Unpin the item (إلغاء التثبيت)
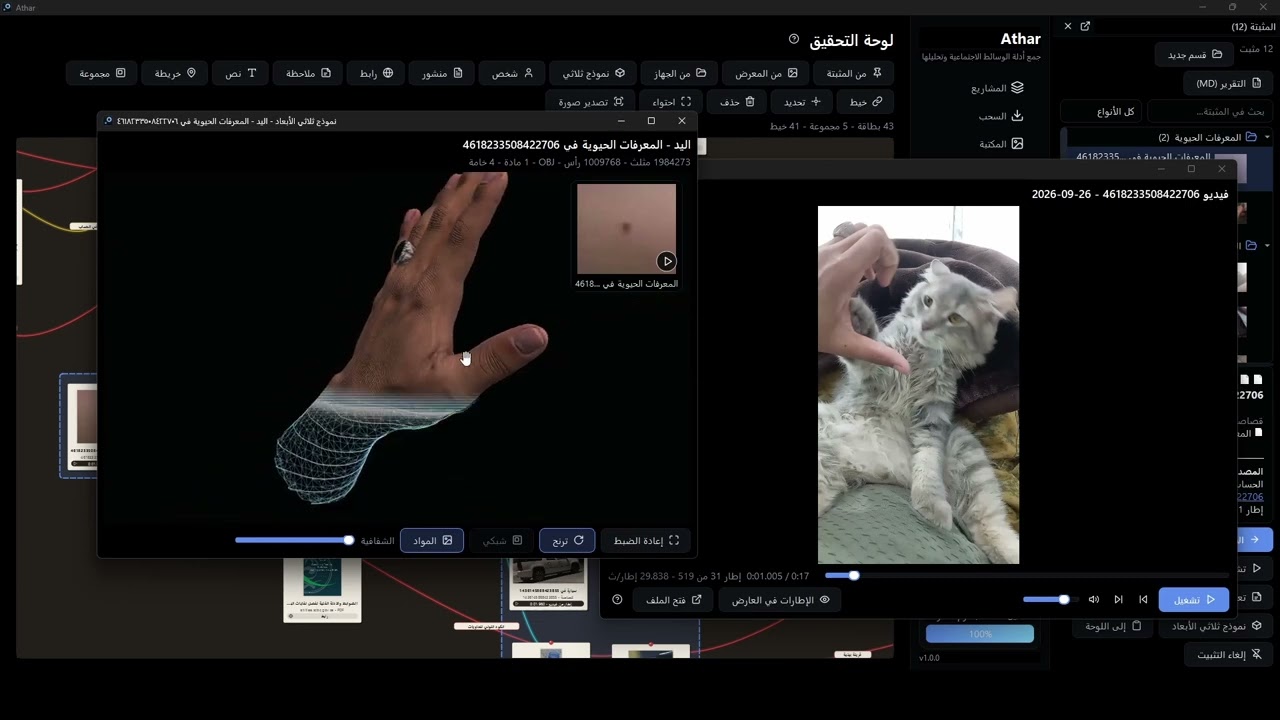 point(1229,655)
